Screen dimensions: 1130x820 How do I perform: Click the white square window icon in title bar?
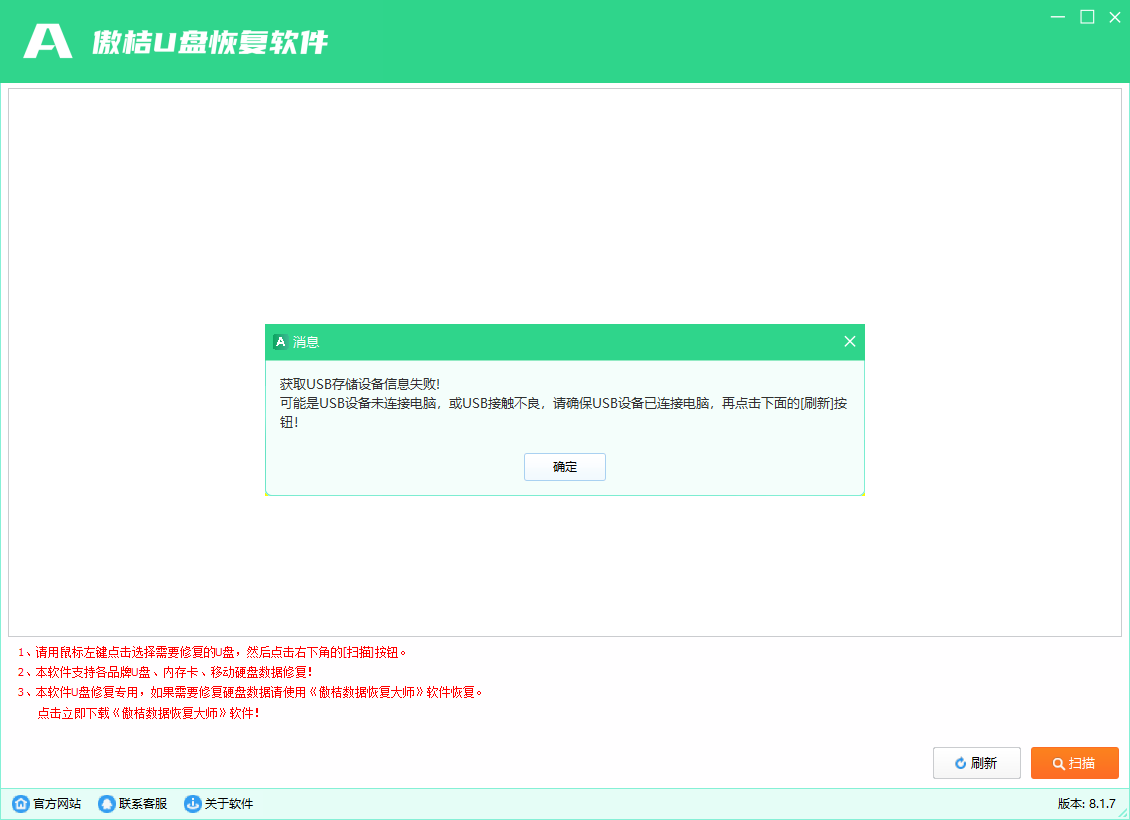click(x=1085, y=17)
